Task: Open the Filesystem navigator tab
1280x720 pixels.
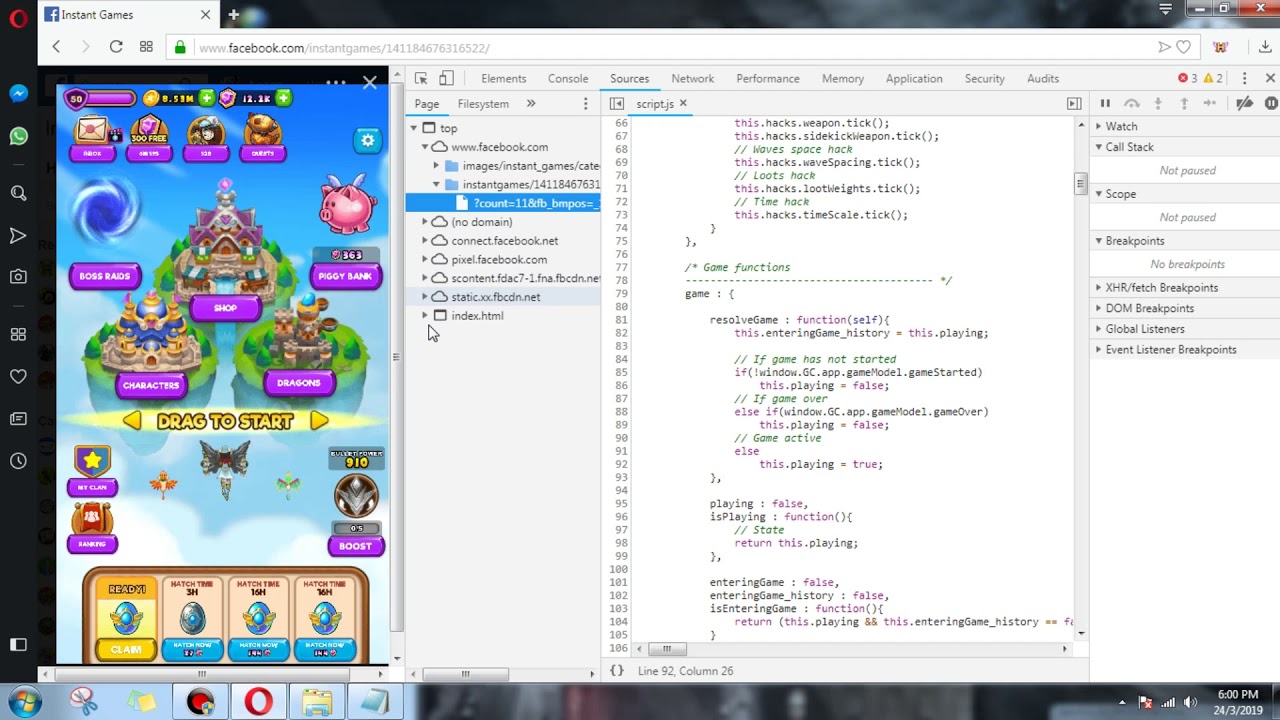Action: pos(483,104)
